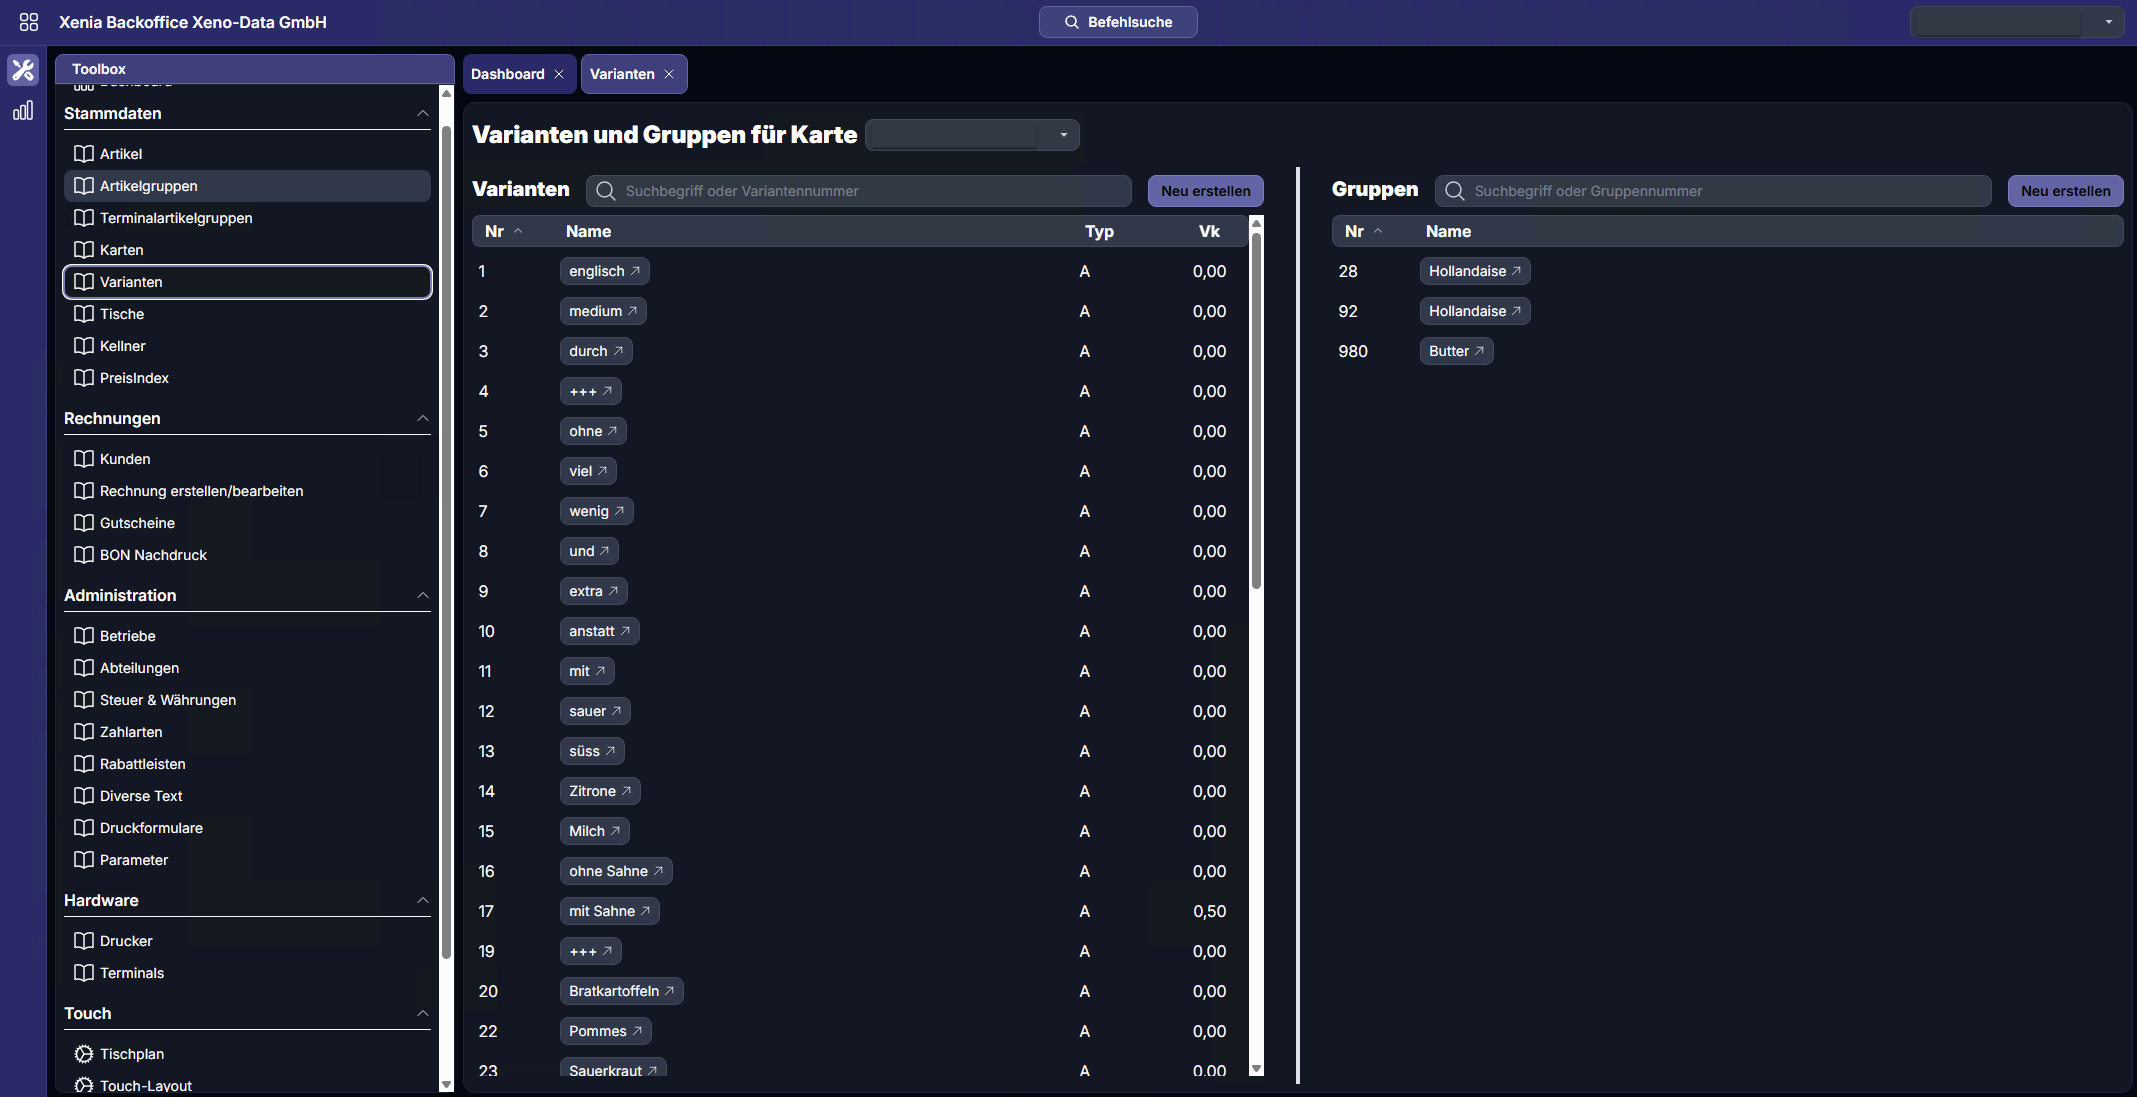Click the magnifier icon in Gruppen search
This screenshot has height=1097, width=2137.
pos(1455,191)
